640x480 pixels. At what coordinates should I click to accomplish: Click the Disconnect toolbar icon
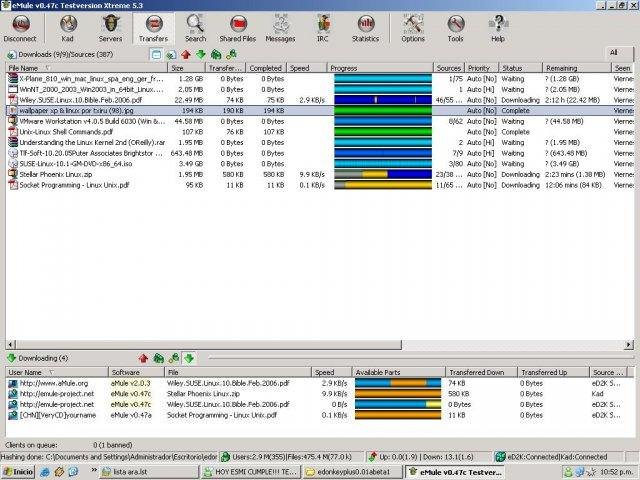click(x=20, y=28)
